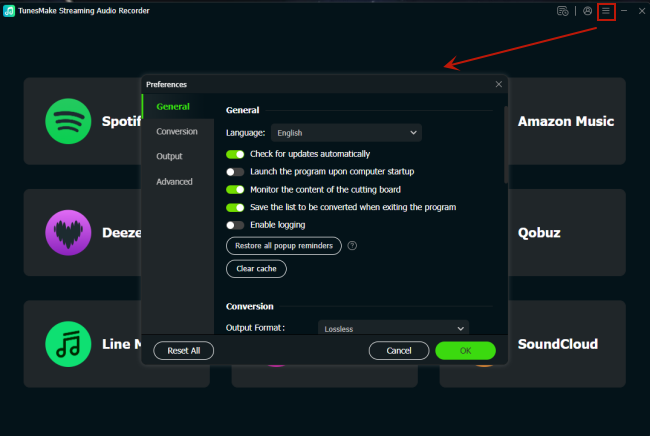
Task: Close the Preferences dialog
Action: (499, 84)
